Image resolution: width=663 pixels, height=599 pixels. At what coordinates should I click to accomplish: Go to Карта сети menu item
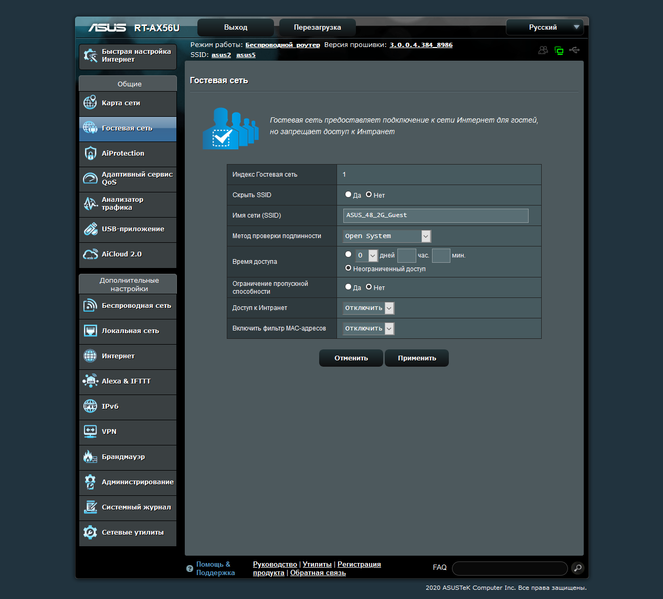[128, 103]
